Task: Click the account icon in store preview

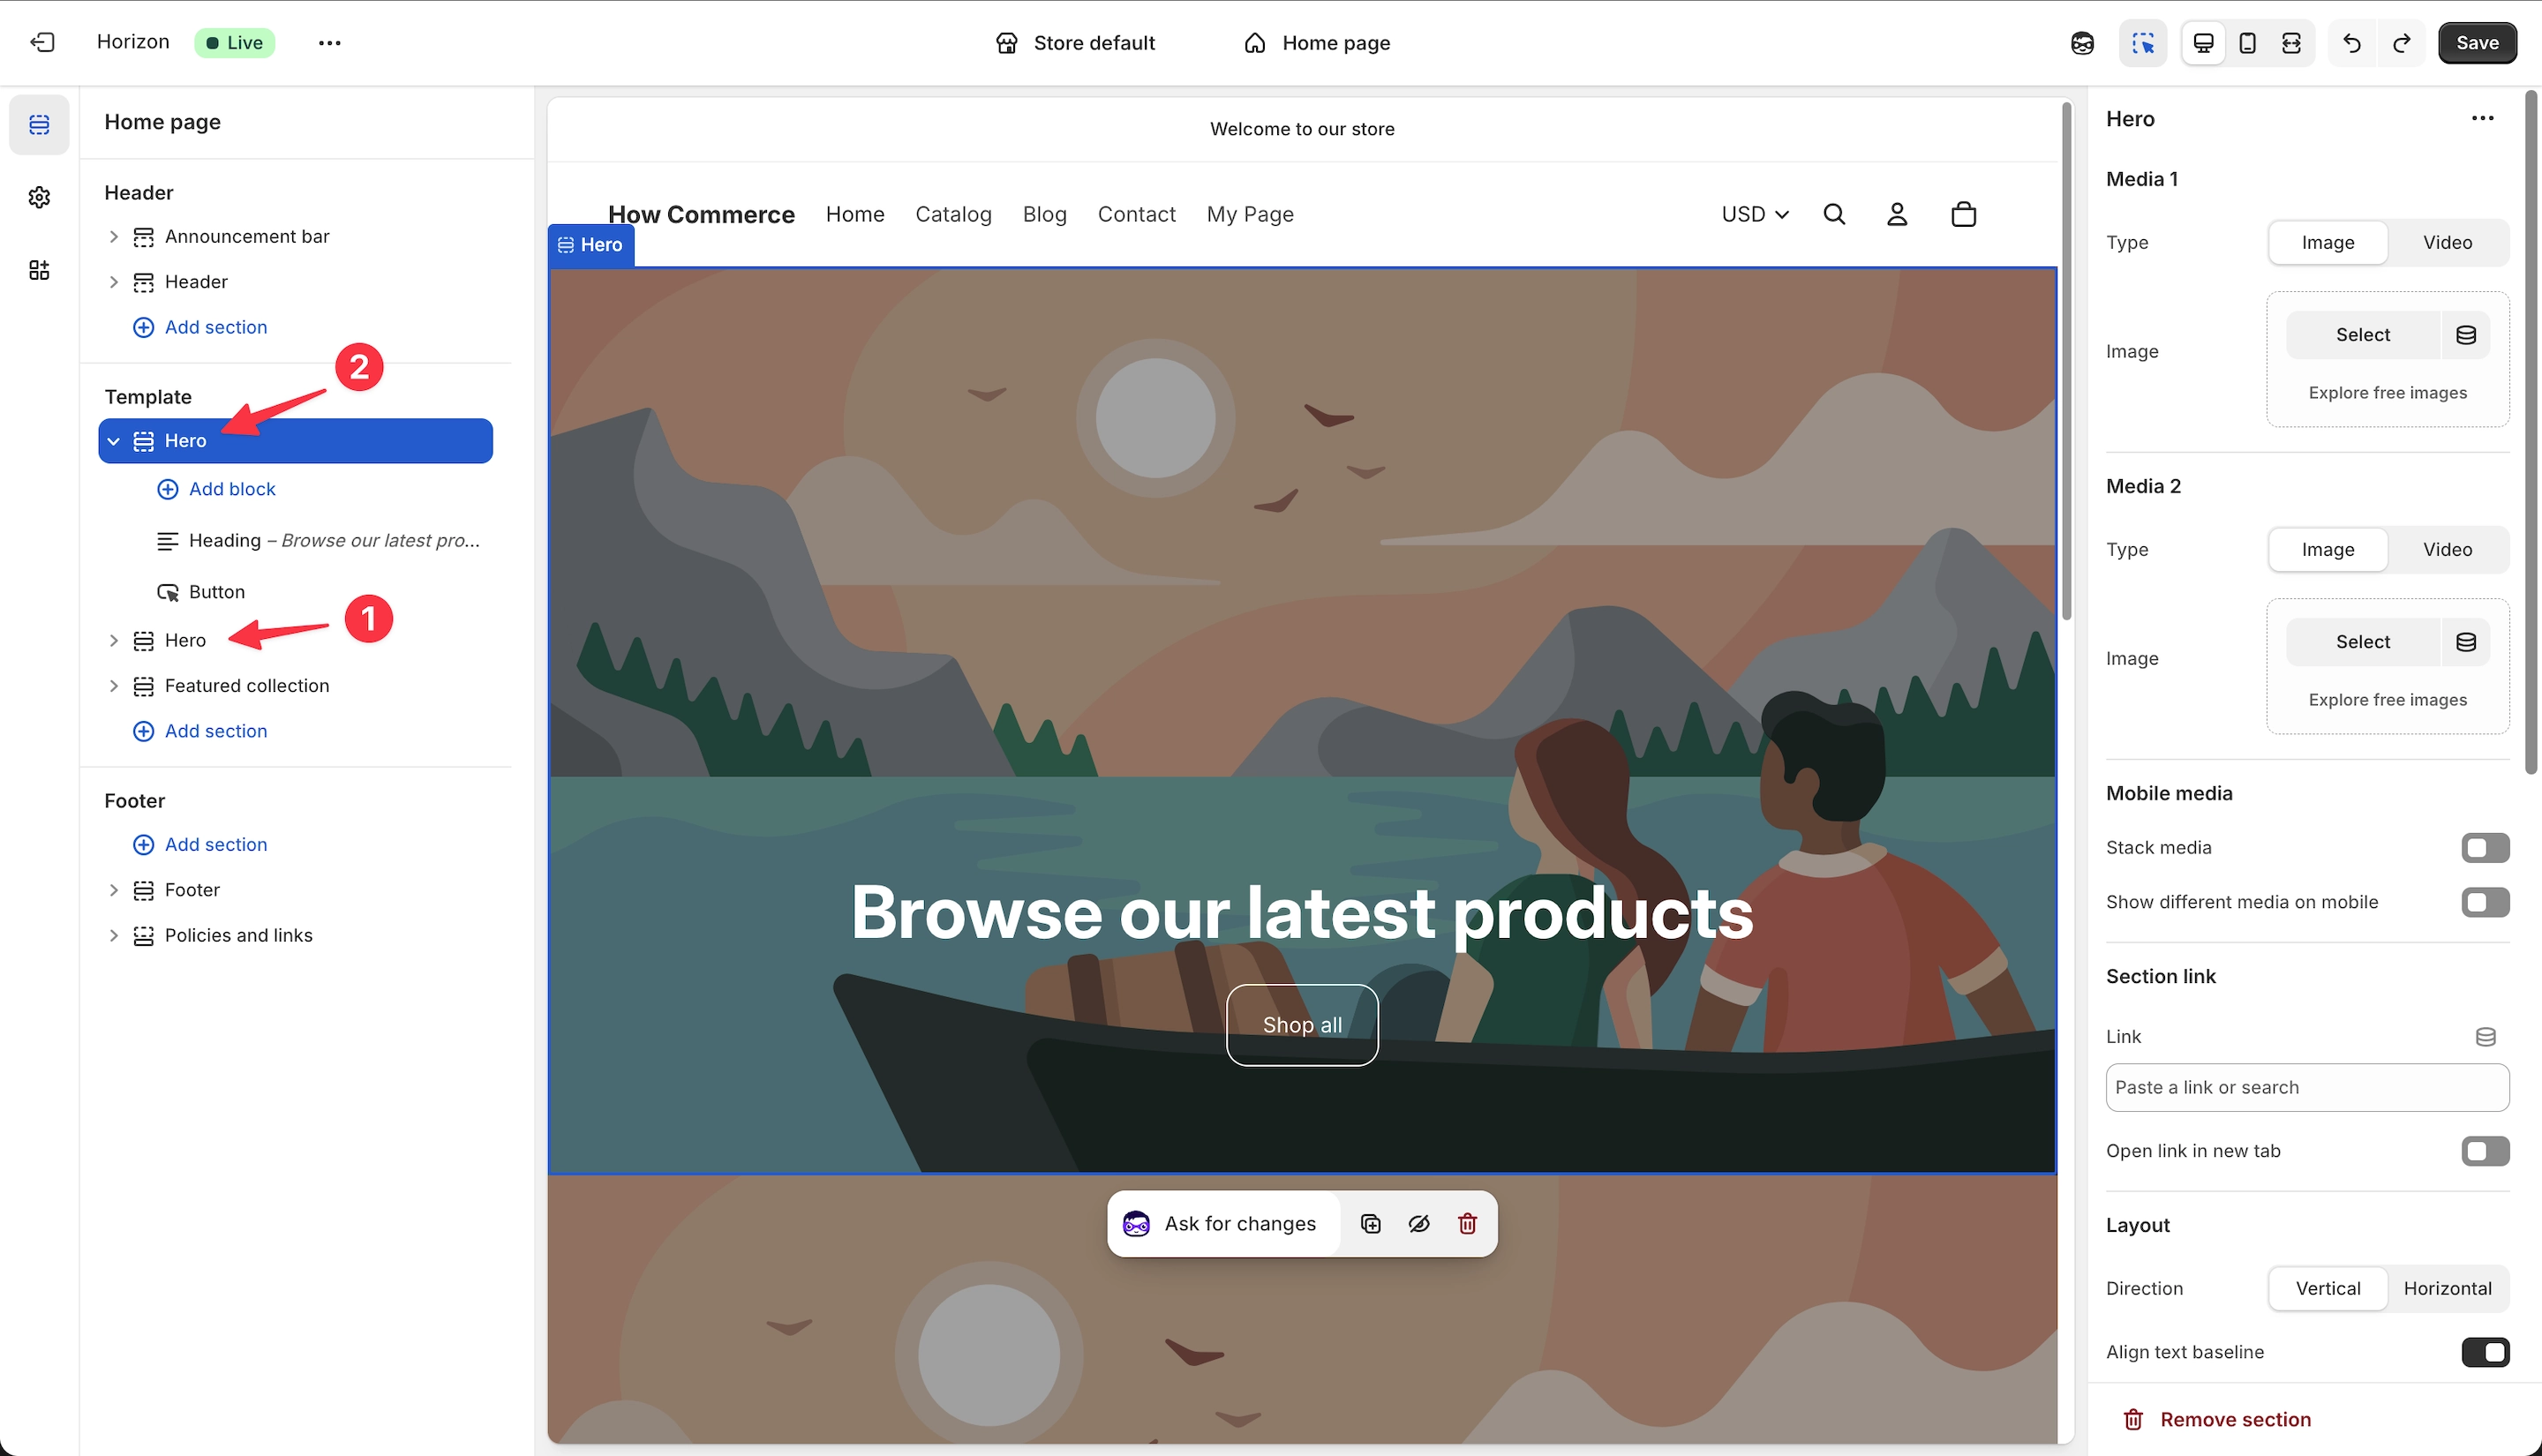Action: pos(1897,214)
